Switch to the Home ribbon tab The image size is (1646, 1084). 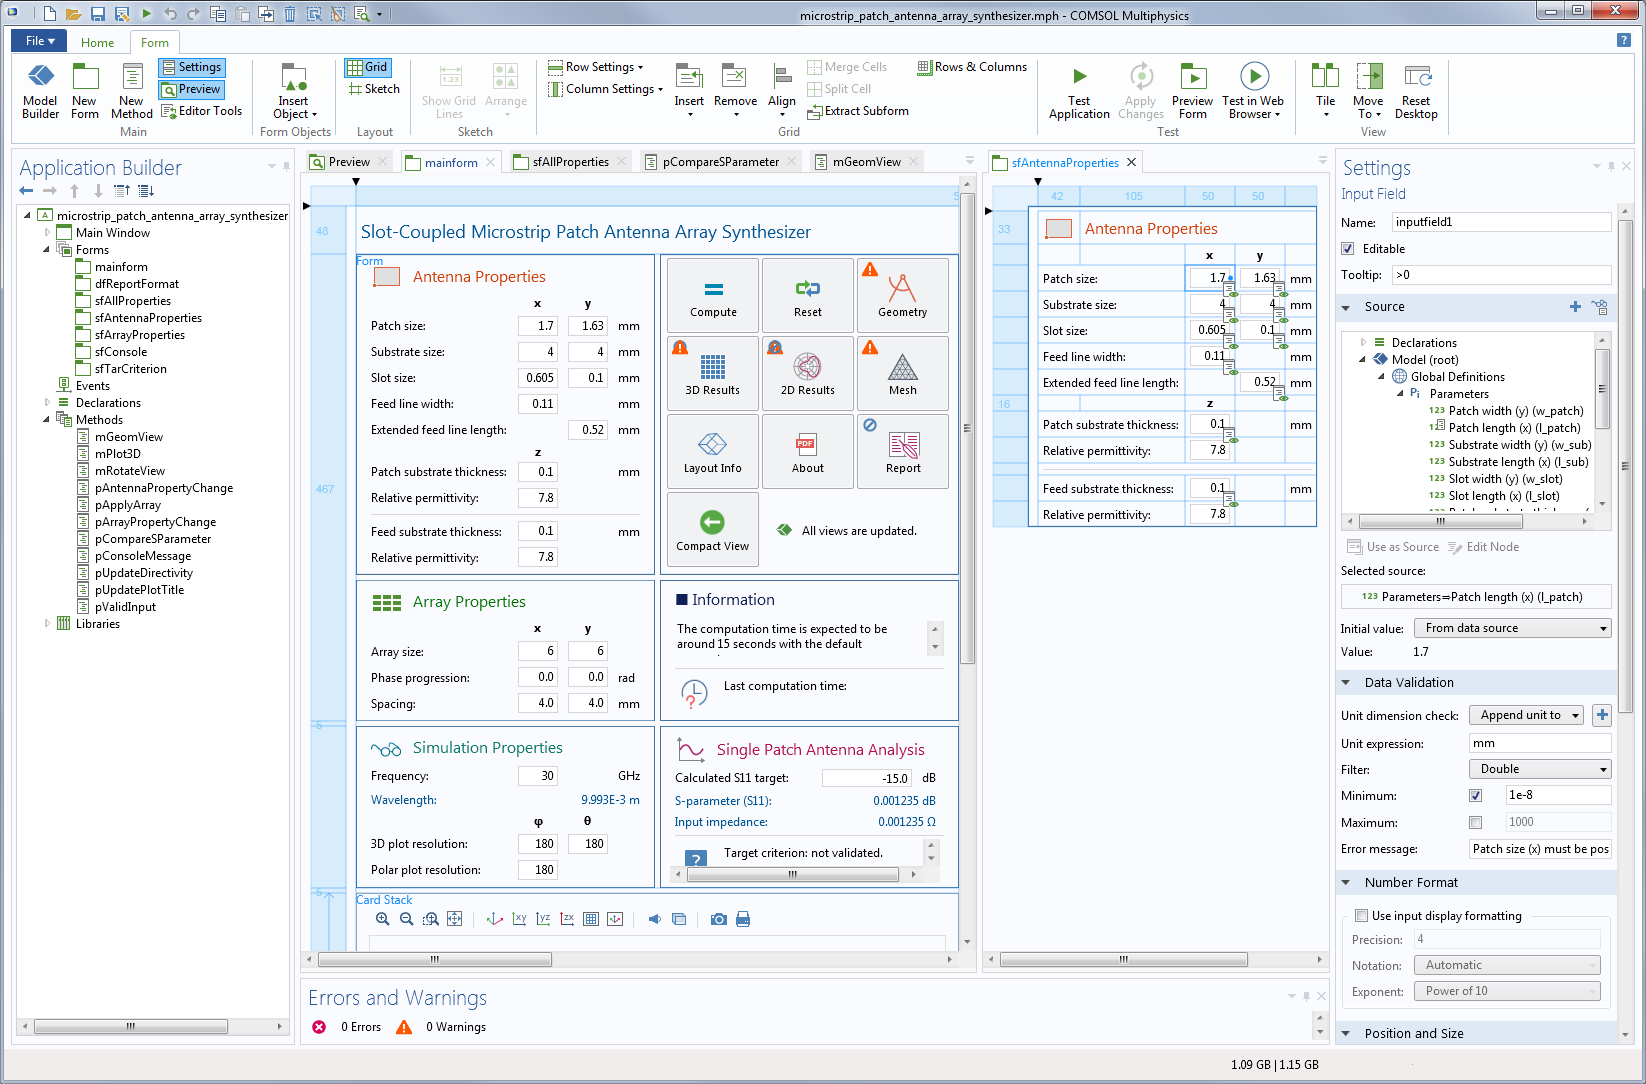[x=97, y=43]
